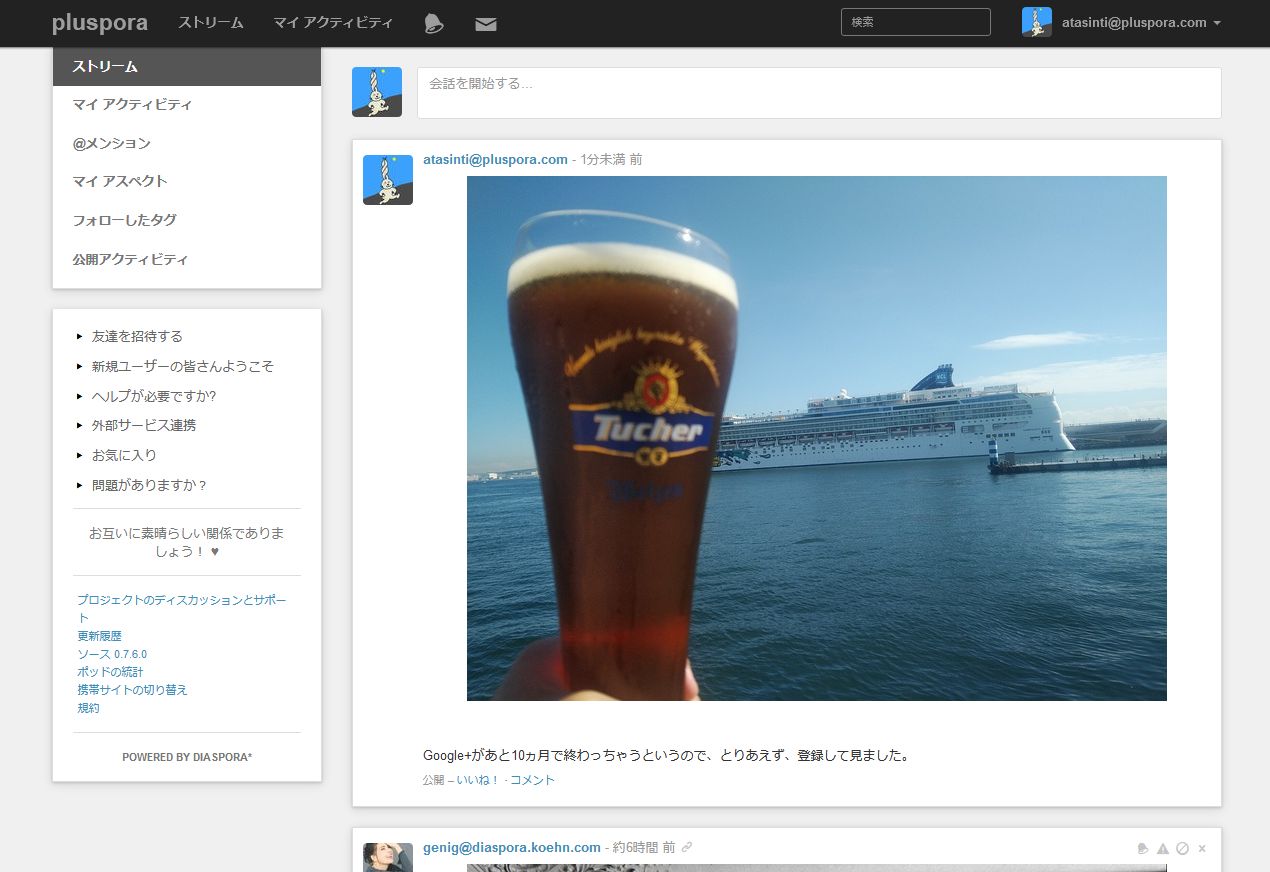The height and width of the screenshot is (872, 1270).
Task: Click お互いに素晴らしい関係でありましょう text
Action: tap(187, 542)
